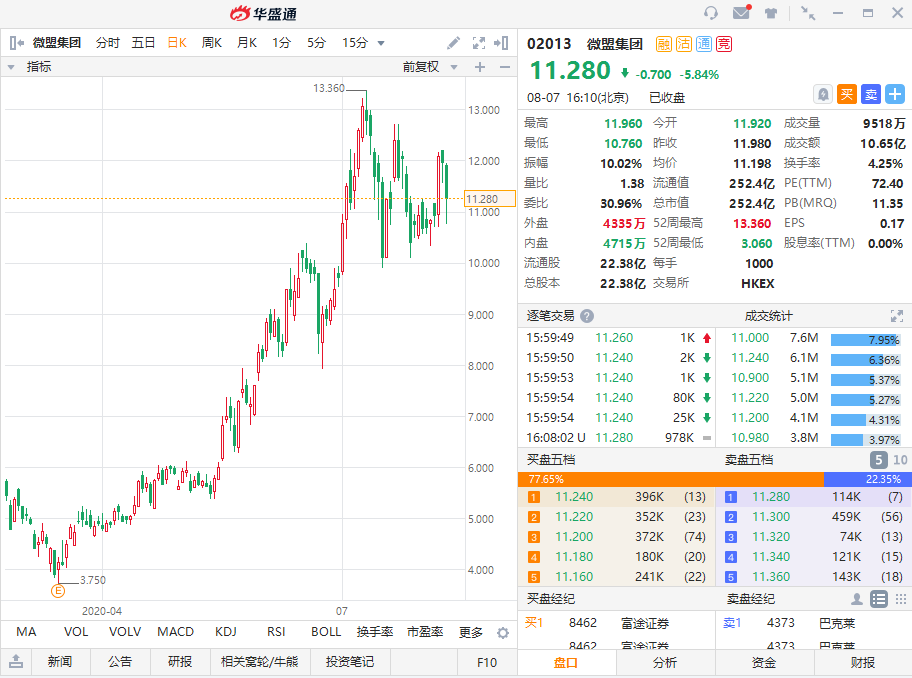Select 5分 chart
Screen dimensions: 912x678
pos(316,43)
